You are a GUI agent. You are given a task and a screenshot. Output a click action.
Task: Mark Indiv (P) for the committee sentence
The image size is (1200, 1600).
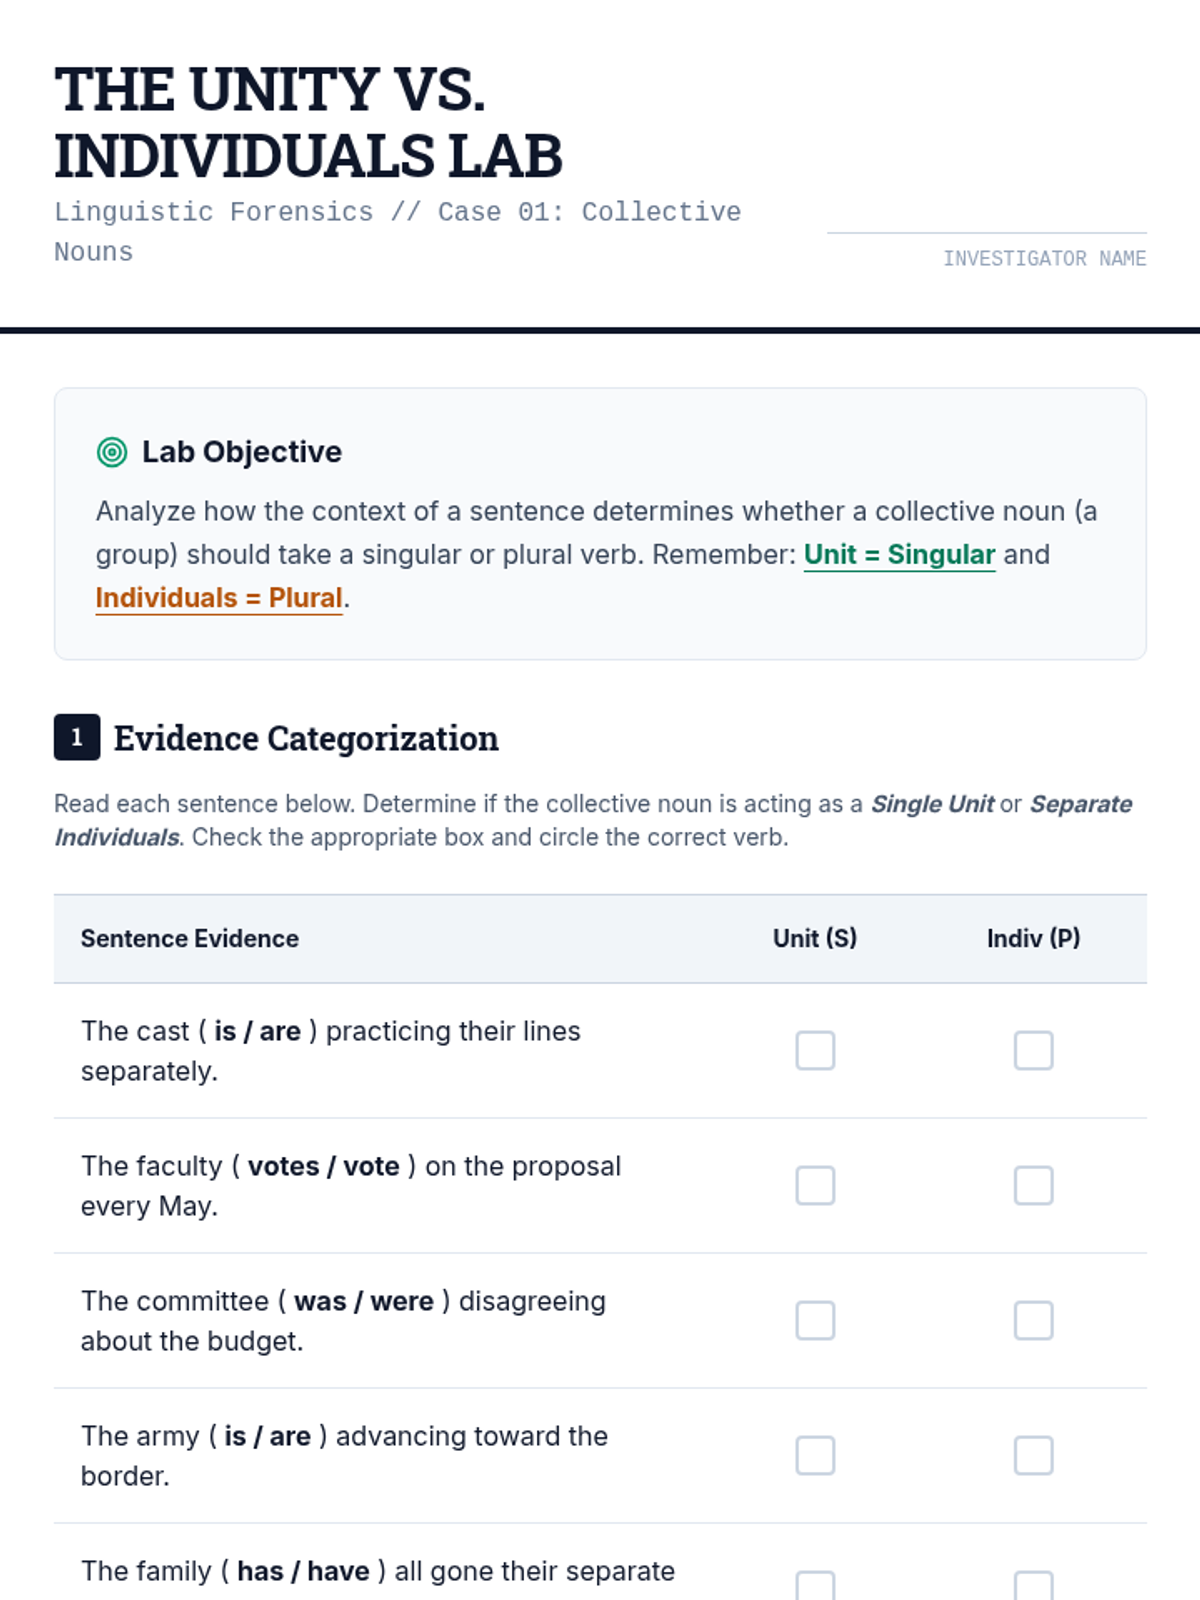click(x=1033, y=1321)
